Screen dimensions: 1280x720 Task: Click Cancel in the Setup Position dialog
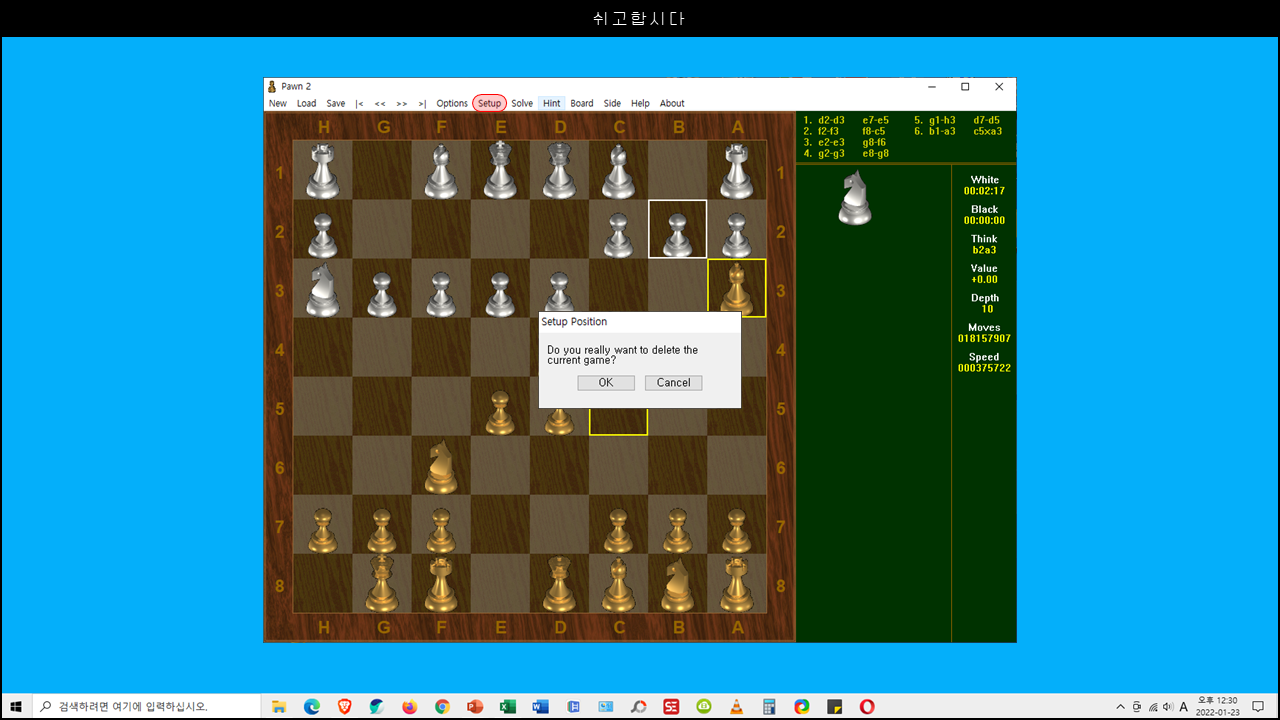coord(673,383)
